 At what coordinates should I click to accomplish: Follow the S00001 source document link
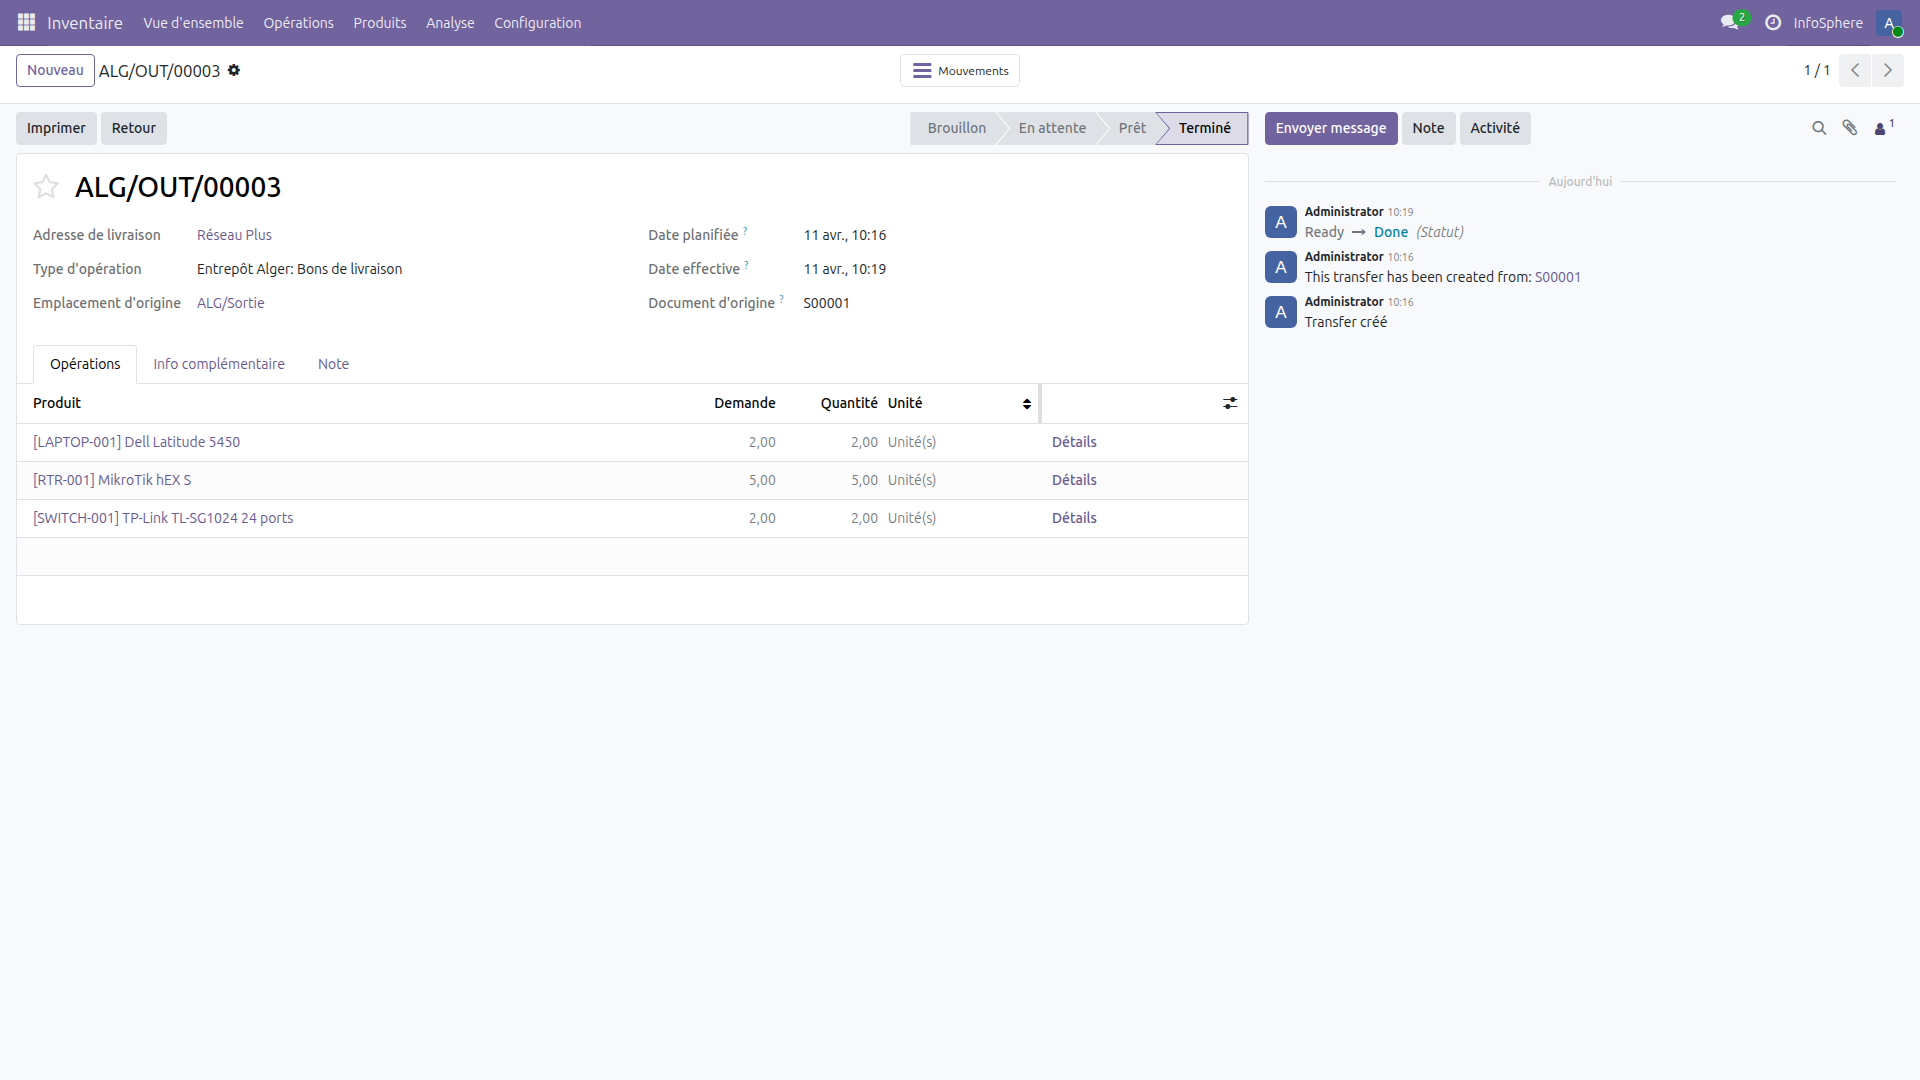click(x=1557, y=277)
